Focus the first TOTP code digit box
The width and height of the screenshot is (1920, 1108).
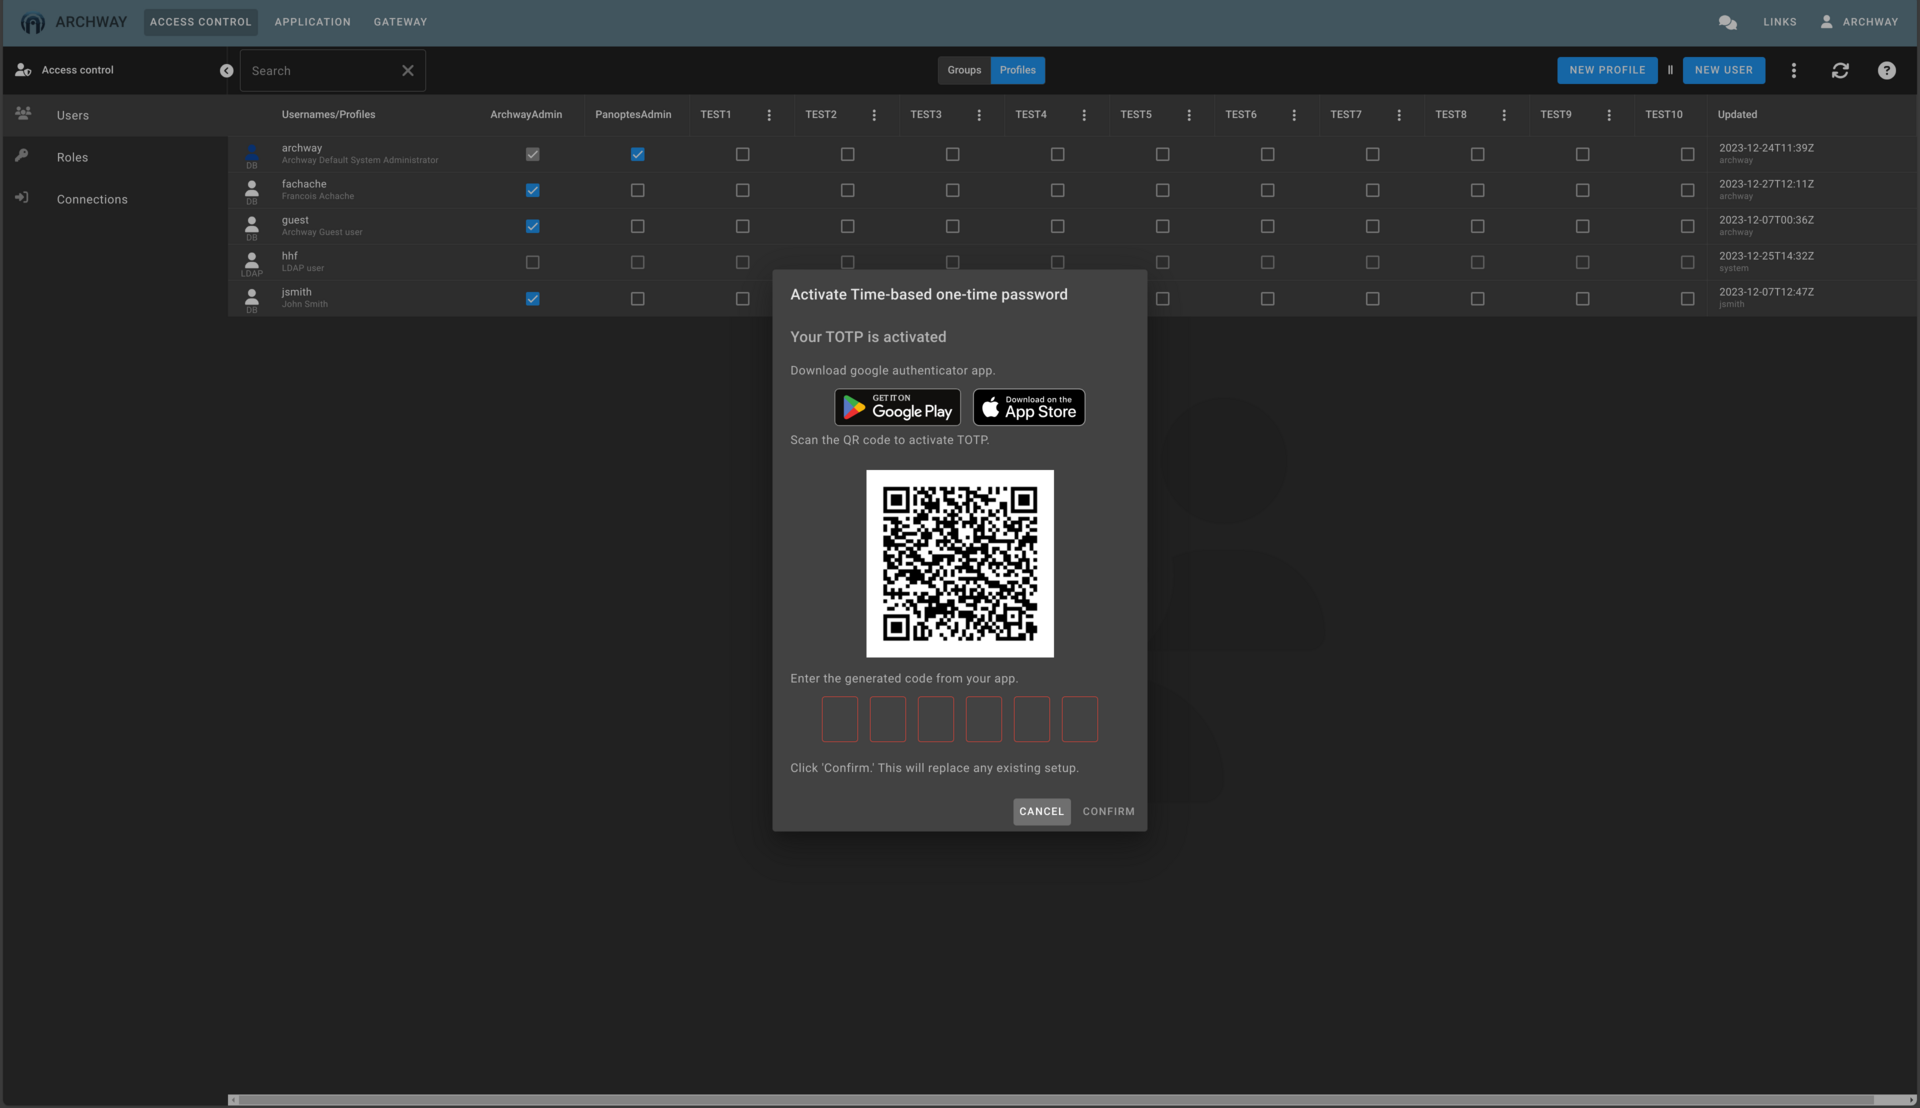(x=839, y=719)
